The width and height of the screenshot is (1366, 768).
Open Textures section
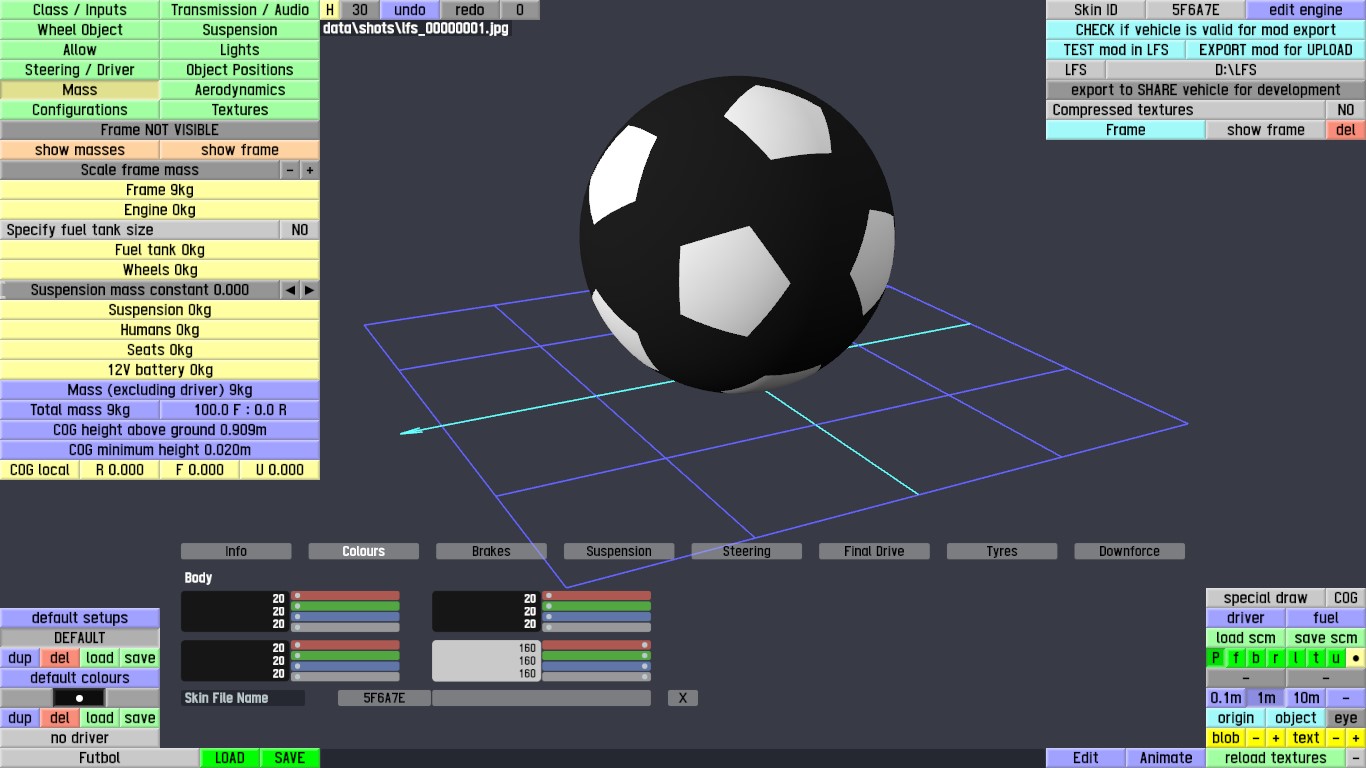tap(240, 110)
